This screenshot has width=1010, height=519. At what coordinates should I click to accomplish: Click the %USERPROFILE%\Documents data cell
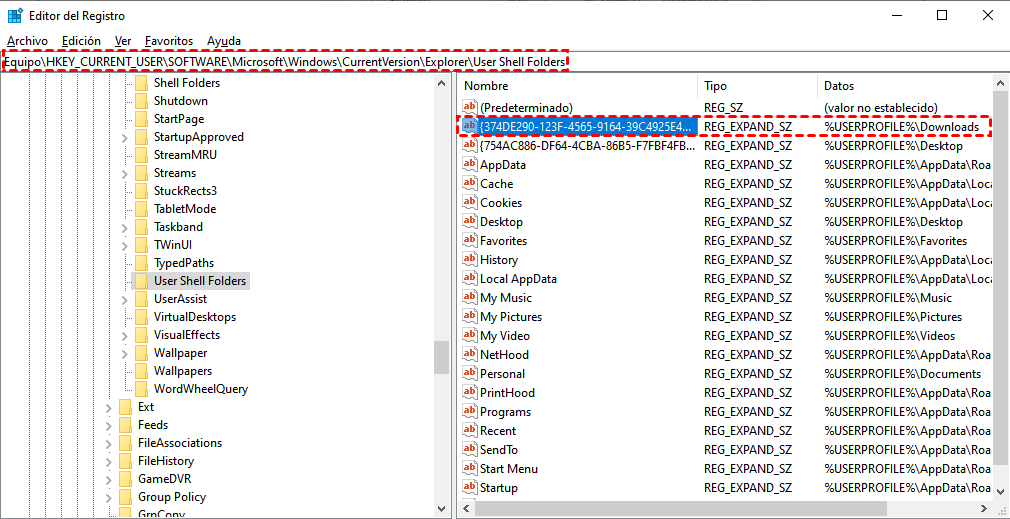[902, 374]
